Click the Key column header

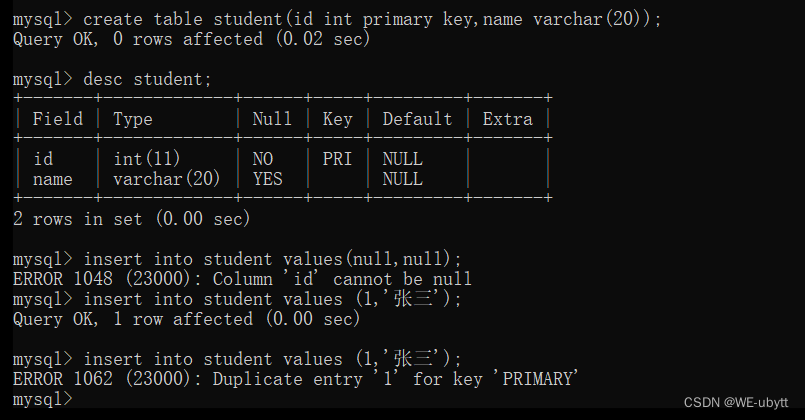[337, 119]
